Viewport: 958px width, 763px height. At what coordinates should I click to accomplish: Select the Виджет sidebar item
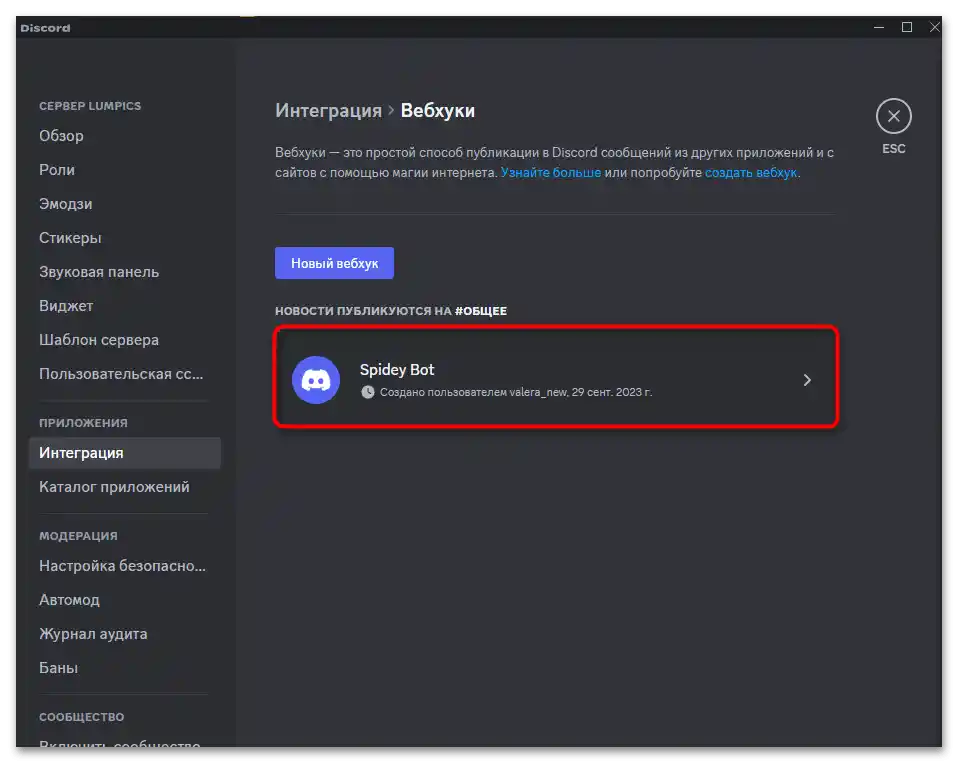click(x=66, y=306)
